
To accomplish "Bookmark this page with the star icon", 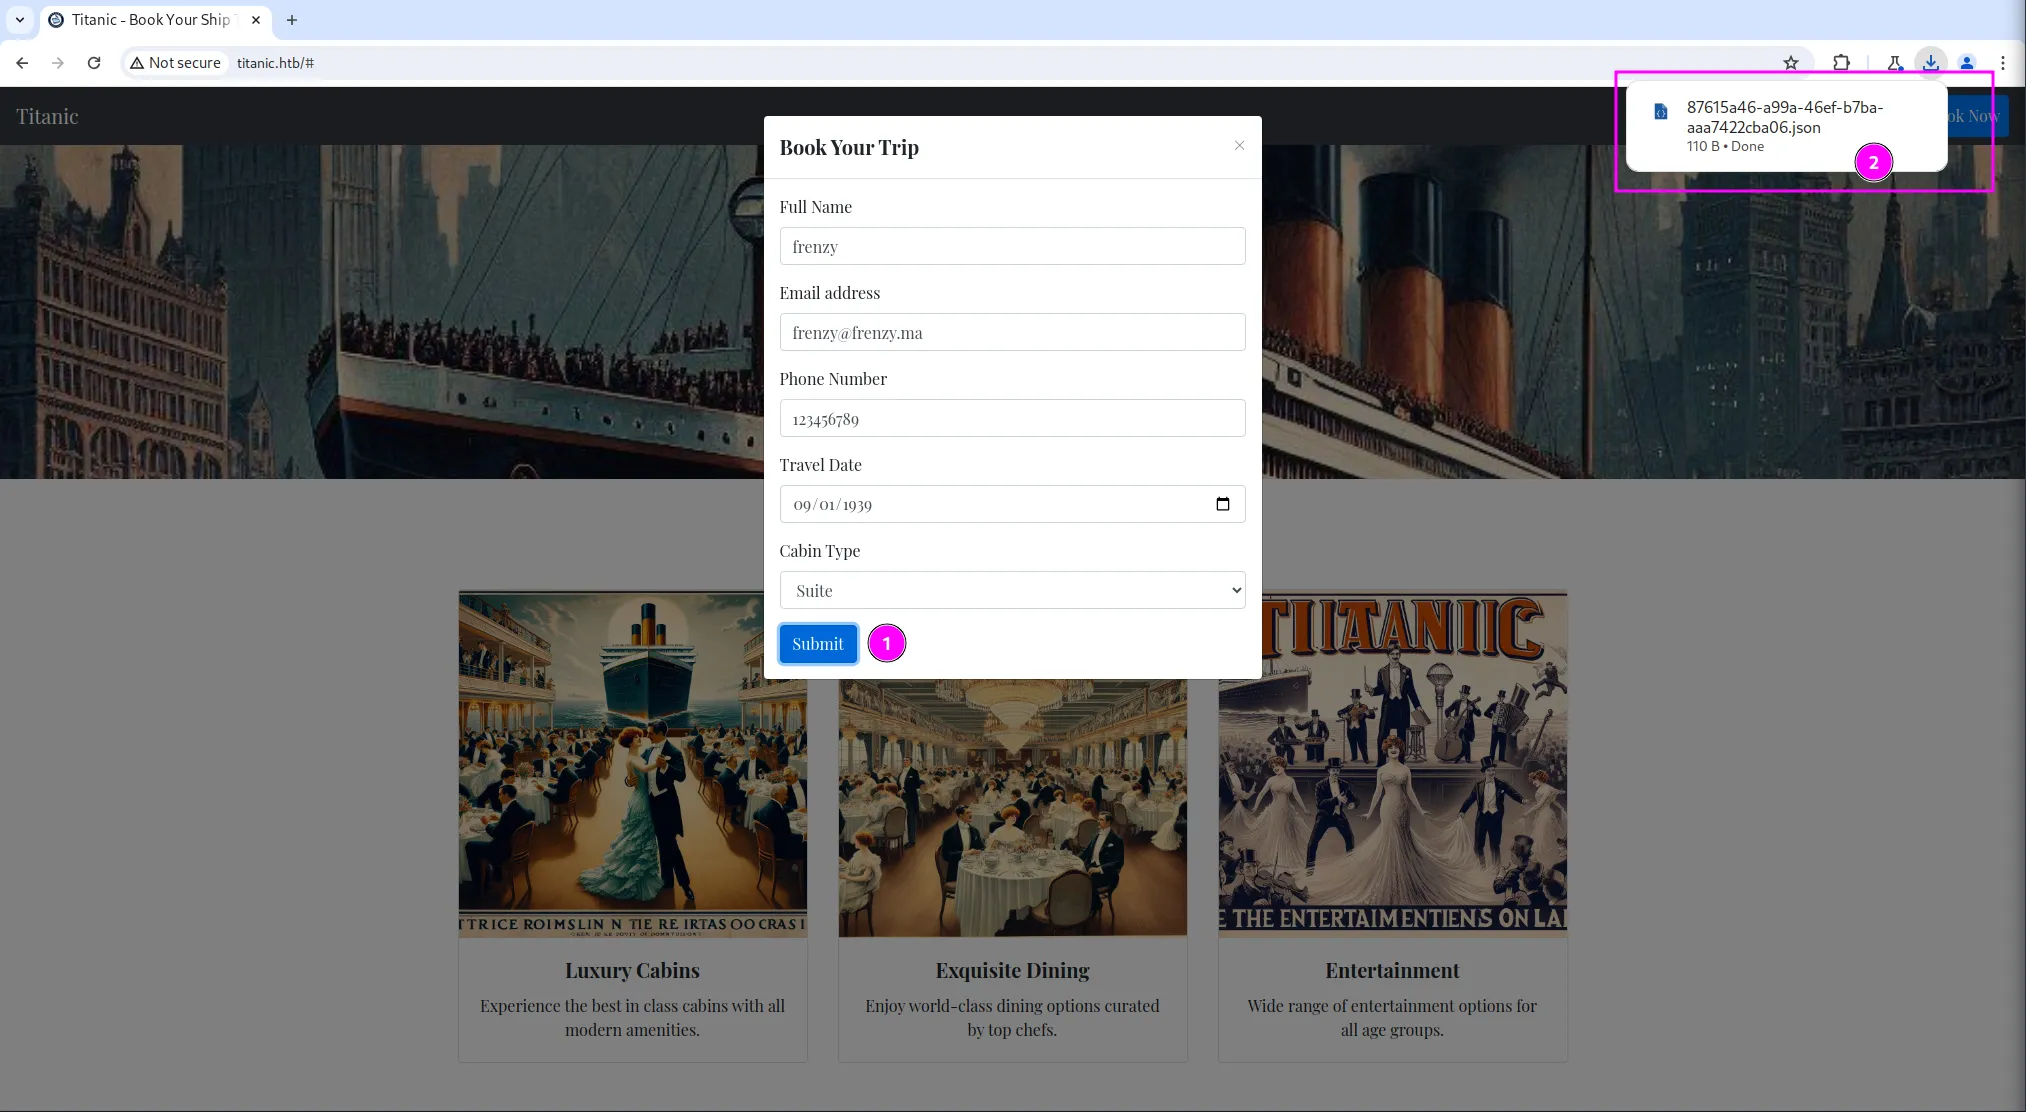I will pyautogui.click(x=1791, y=63).
